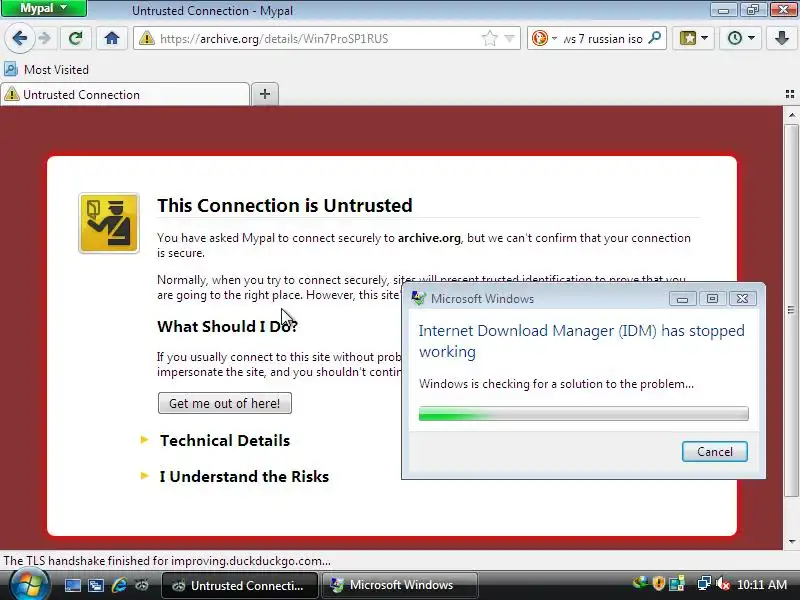Open the Home page button
800x600 pixels.
(112, 38)
